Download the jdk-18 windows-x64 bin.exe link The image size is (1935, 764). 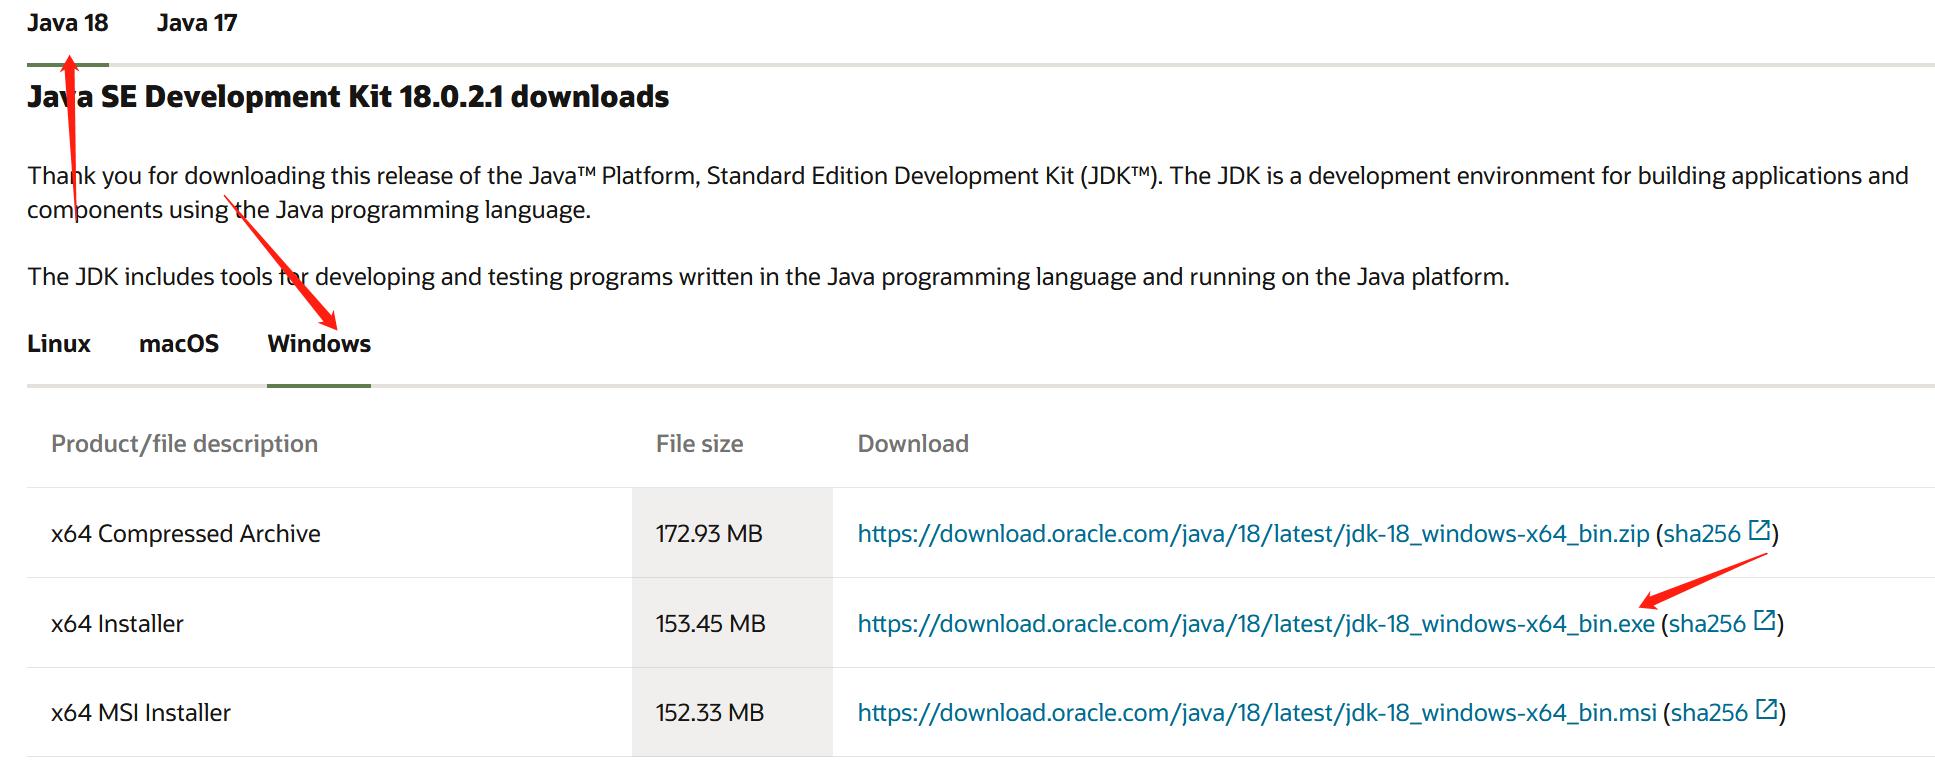pyautogui.click(x=1256, y=624)
